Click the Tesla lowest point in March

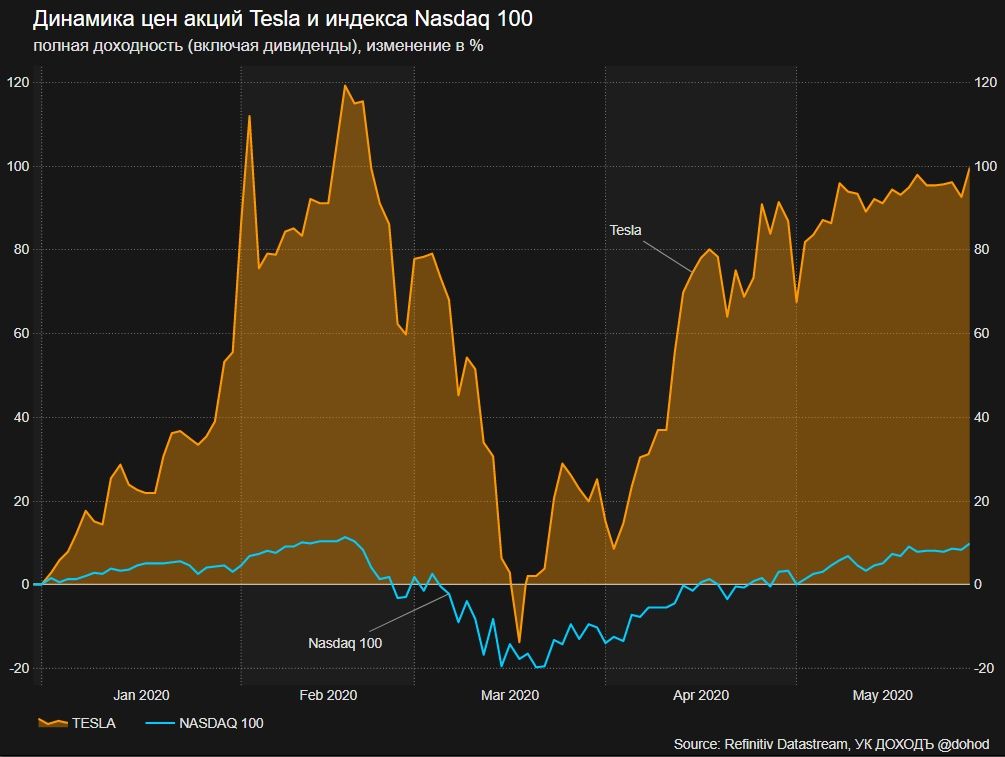tap(519, 642)
